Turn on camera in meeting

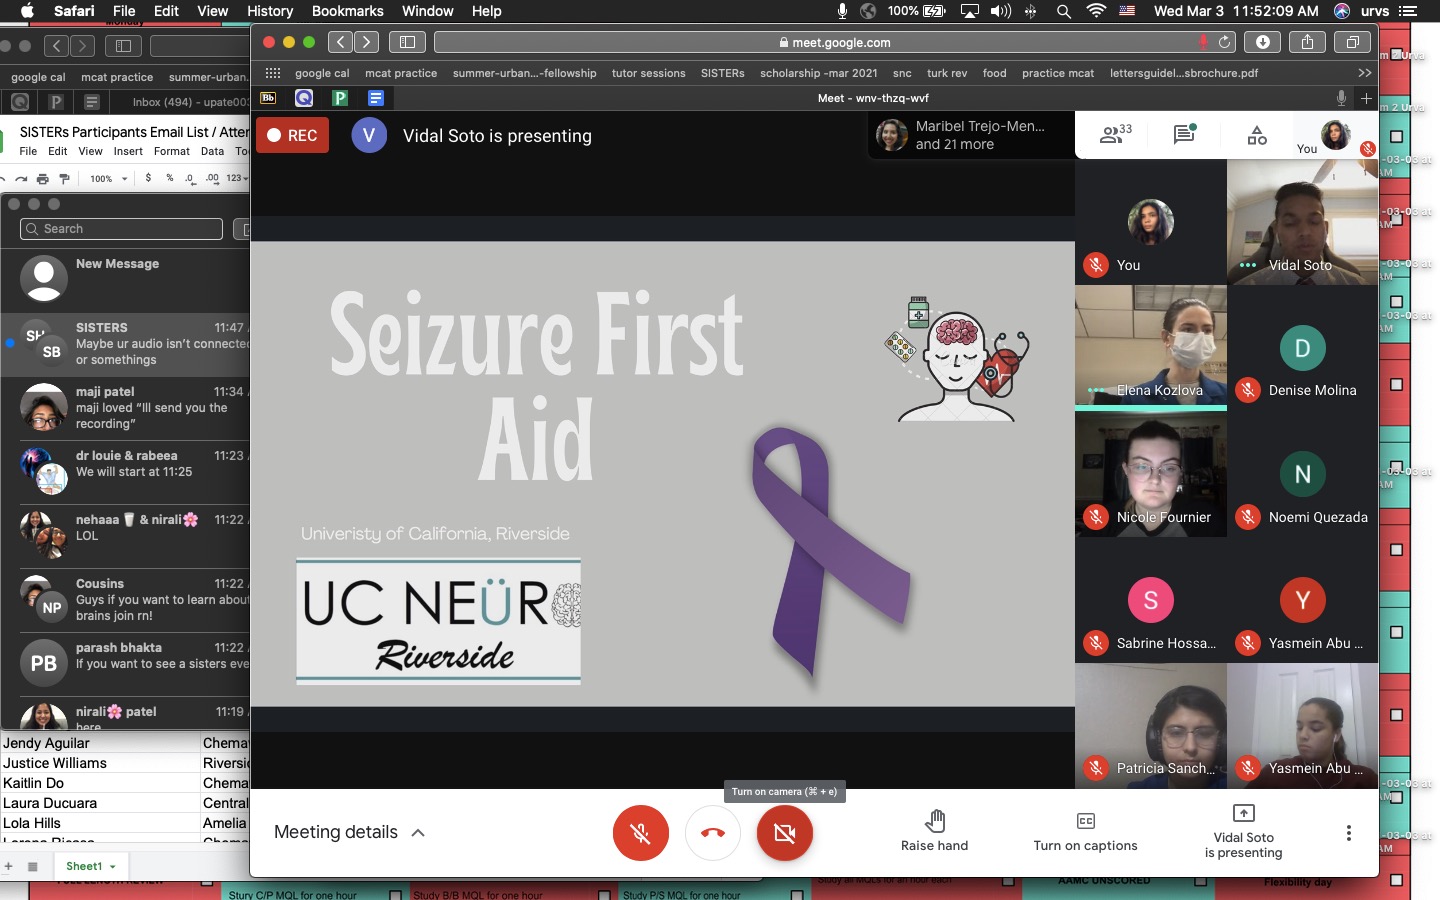click(785, 832)
